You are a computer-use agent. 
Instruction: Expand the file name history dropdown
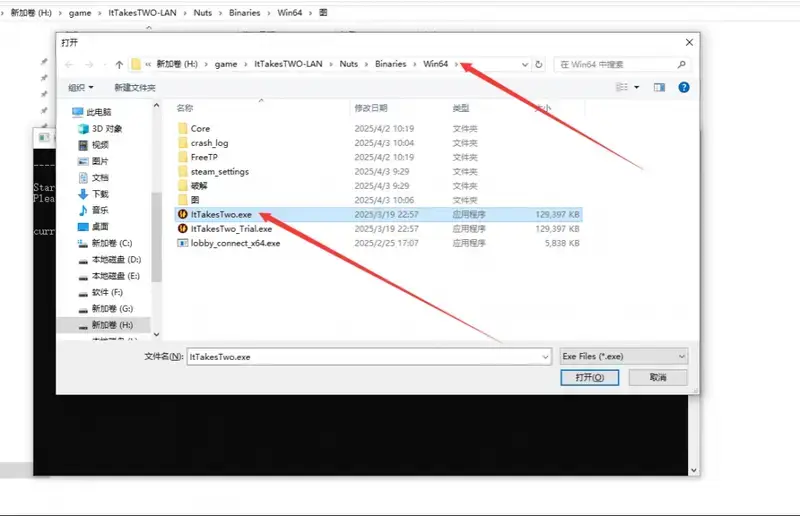544,356
